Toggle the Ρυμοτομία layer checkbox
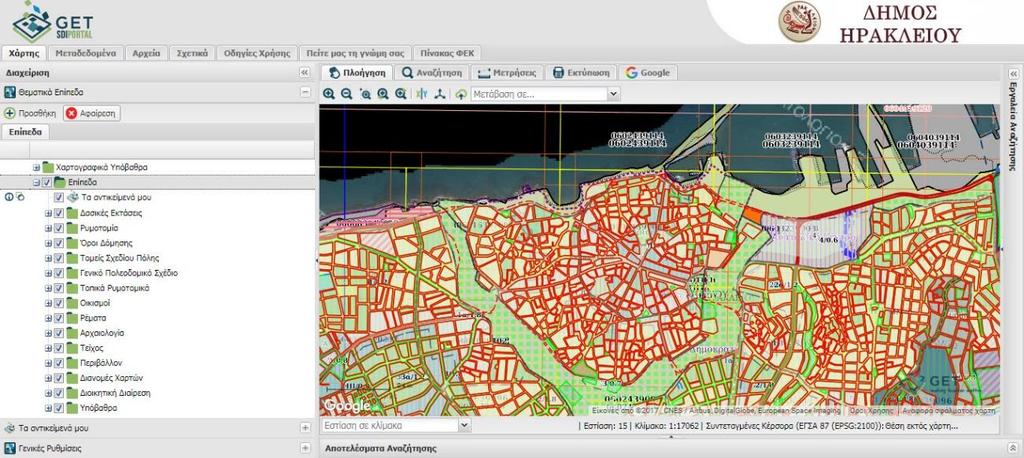Viewport: 1024px width, 458px height. (x=59, y=227)
